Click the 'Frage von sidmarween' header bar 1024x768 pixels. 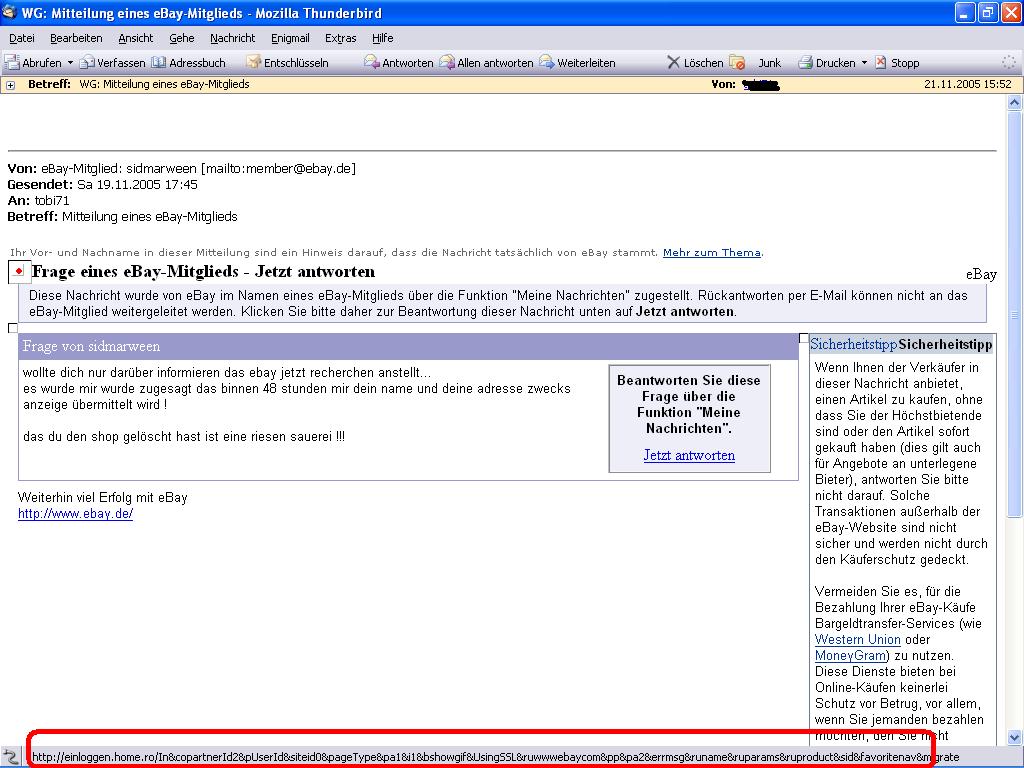pyautogui.click(x=408, y=346)
